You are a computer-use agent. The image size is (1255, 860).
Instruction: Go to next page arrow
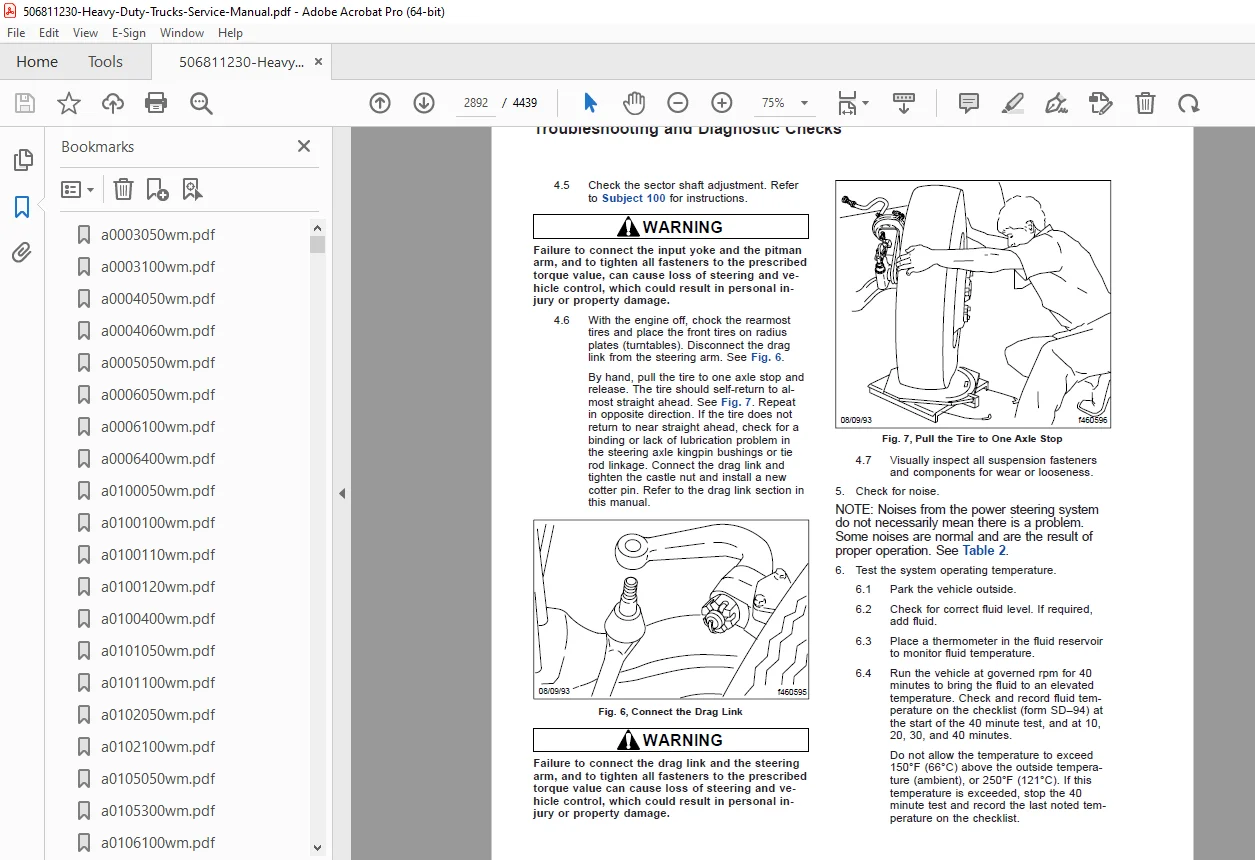tap(424, 103)
